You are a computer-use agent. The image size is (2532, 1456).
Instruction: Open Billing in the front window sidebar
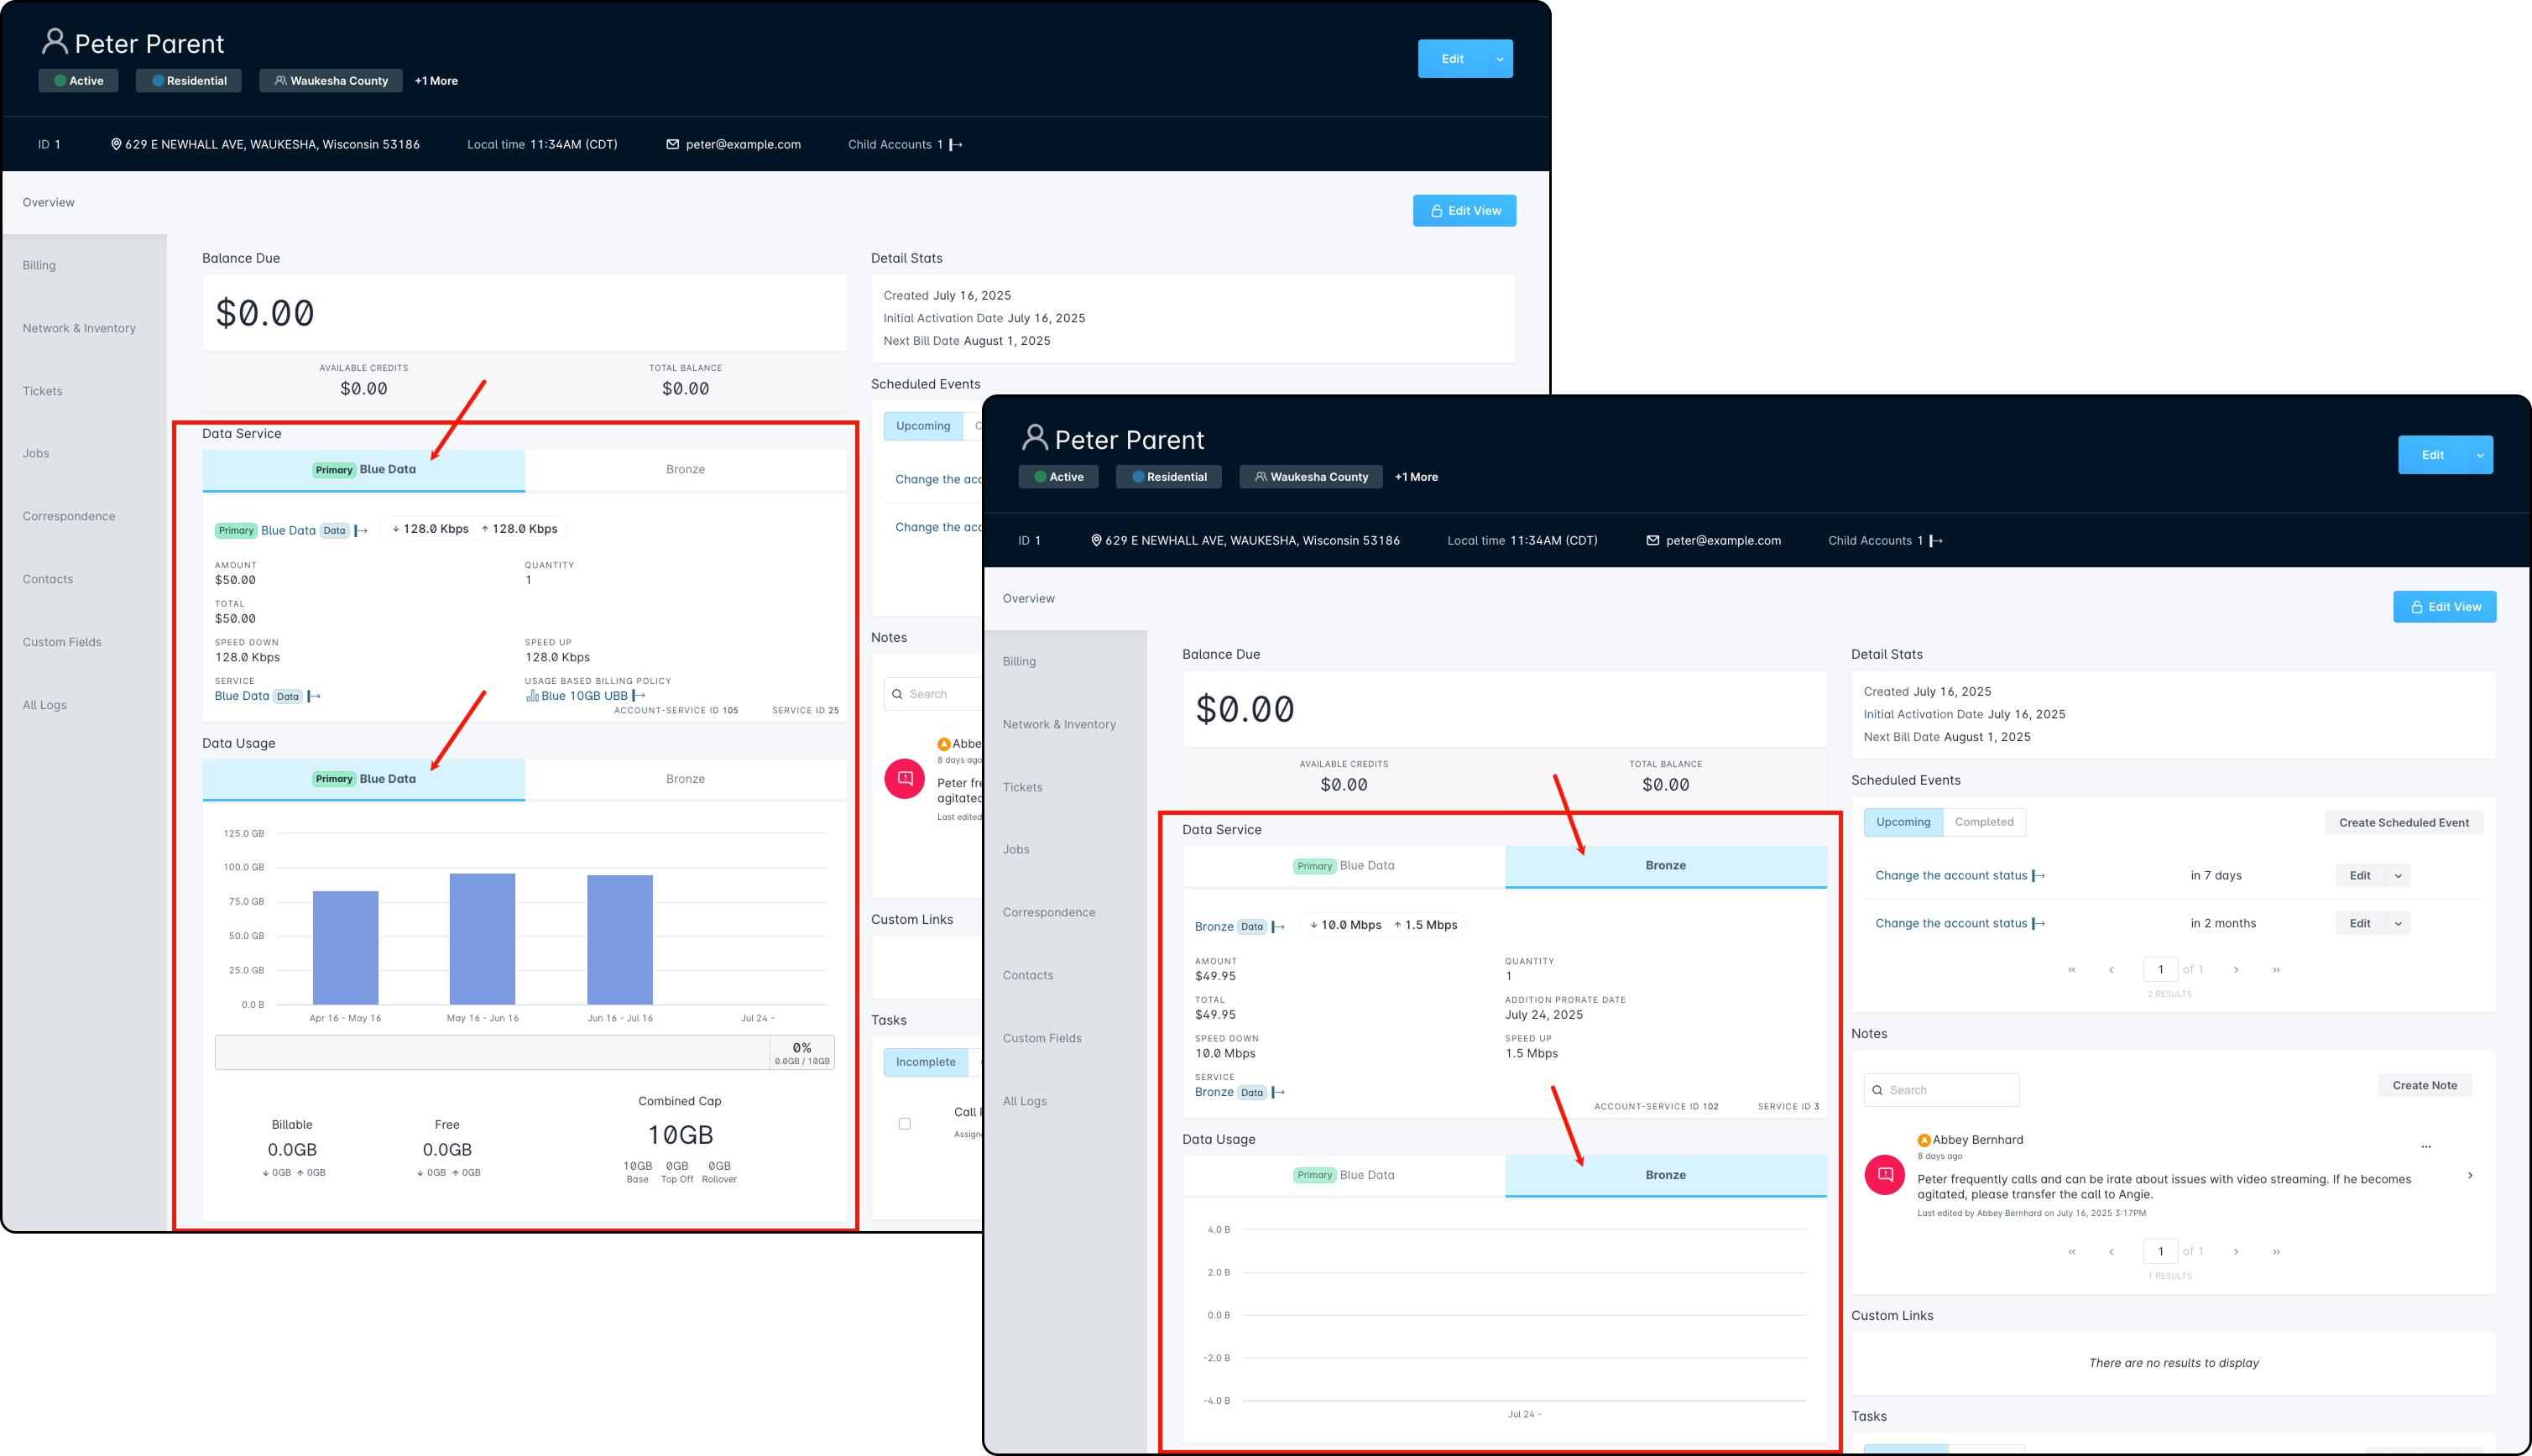1019,661
